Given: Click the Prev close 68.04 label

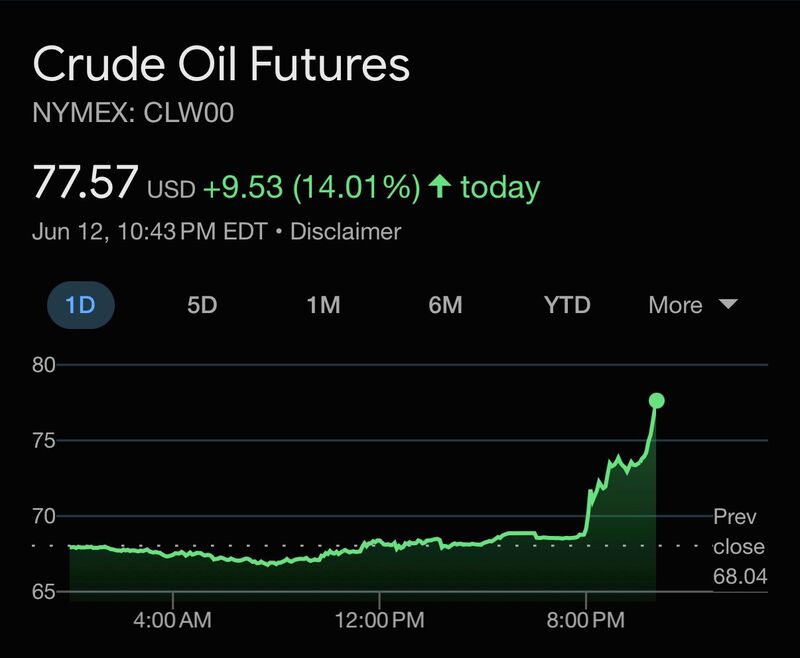Looking at the screenshot, I should [738, 546].
